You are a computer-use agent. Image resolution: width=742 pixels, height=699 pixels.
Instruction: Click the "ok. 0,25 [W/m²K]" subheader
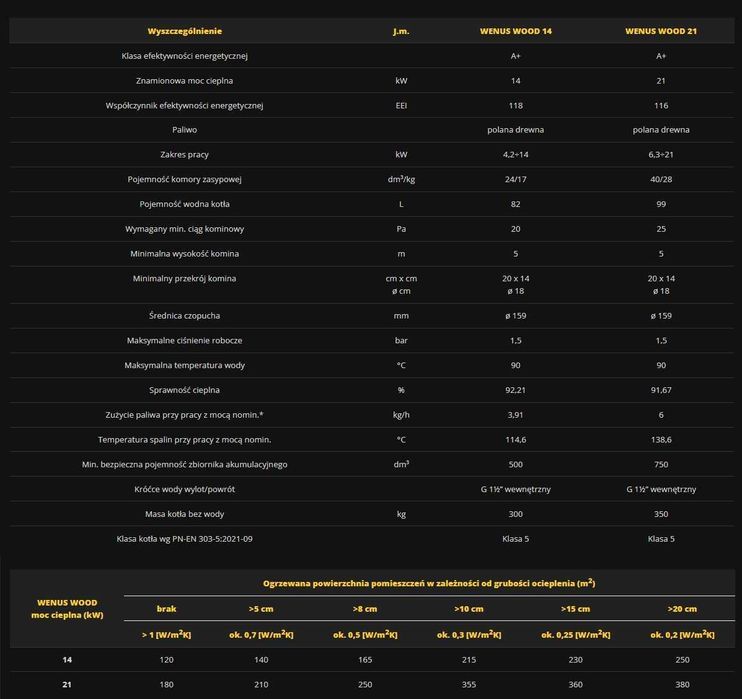(x=575, y=635)
